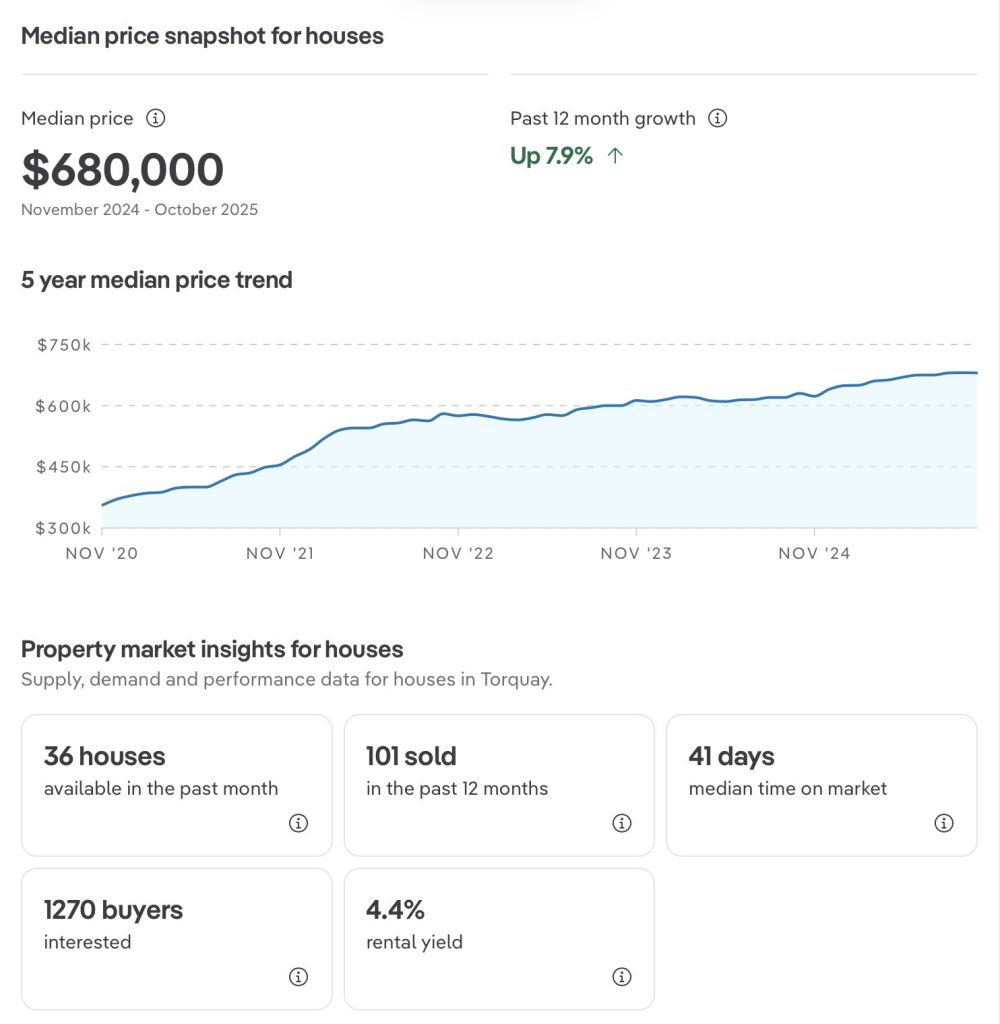Click the '36 houses' heading text
The width and height of the screenshot is (1000, 1024).
pyautogui.click(x=105, y=756)
